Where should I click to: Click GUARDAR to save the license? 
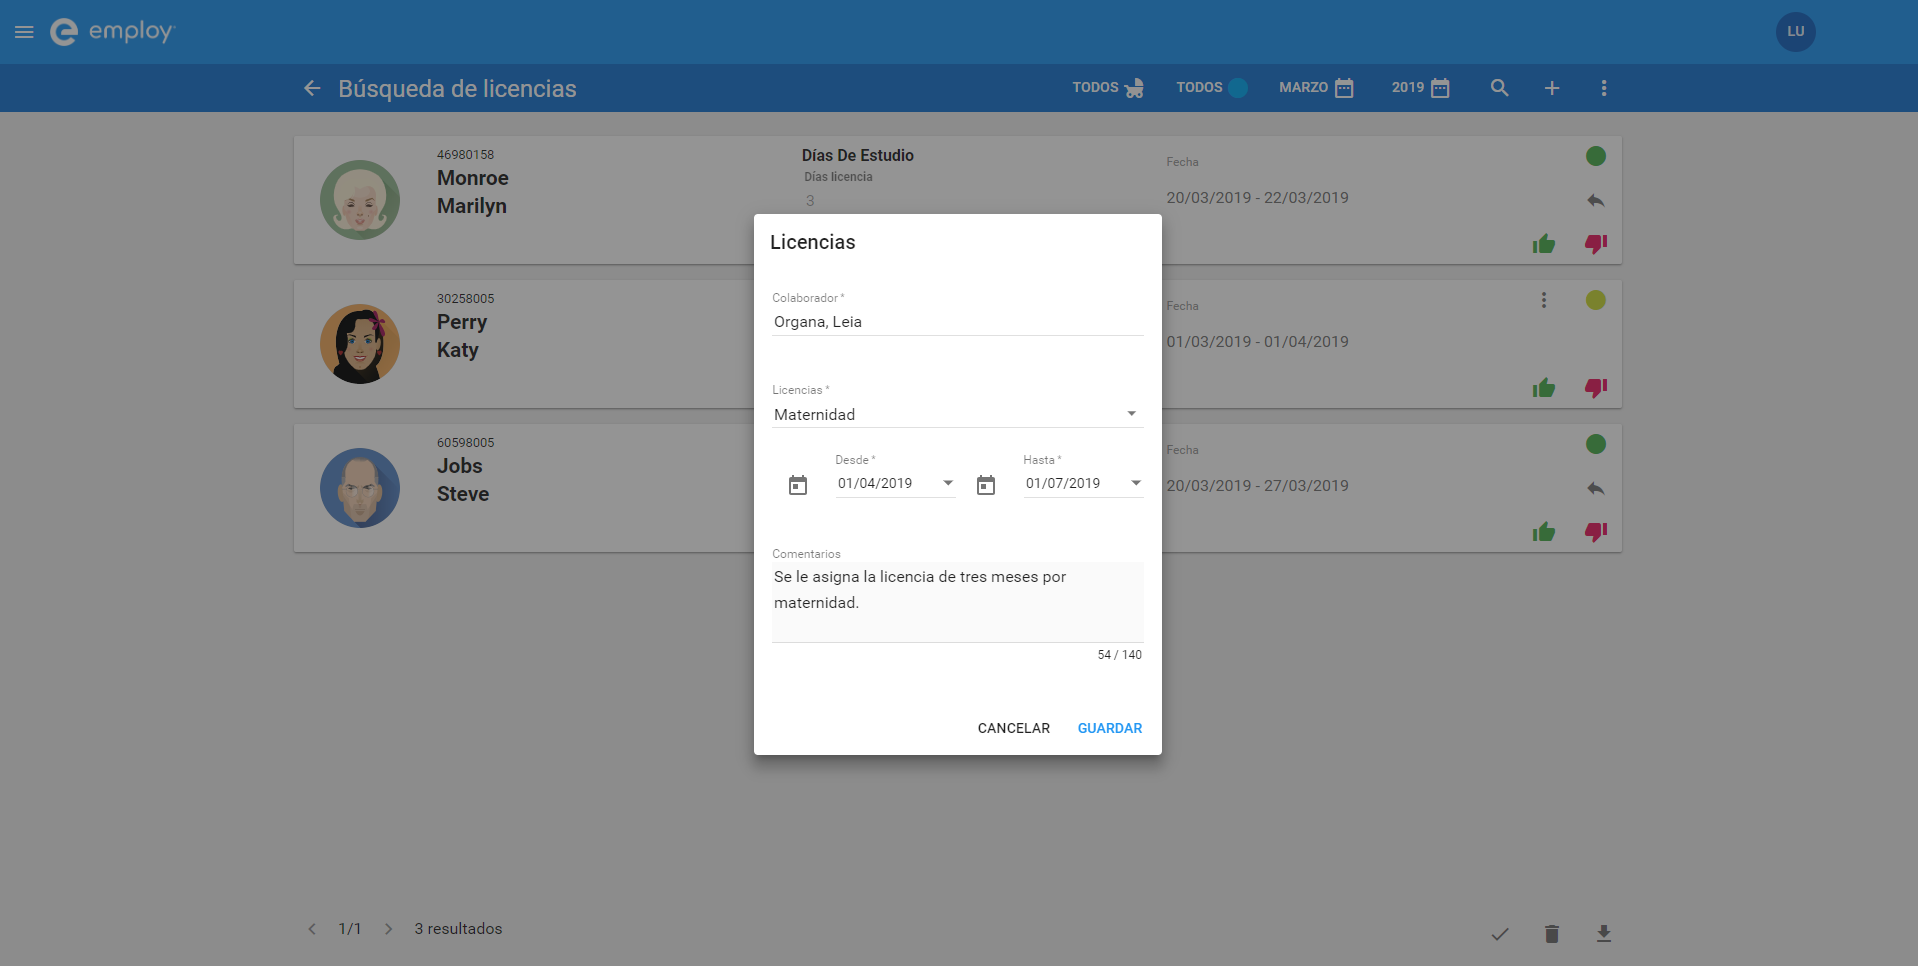pos(1110,728)
